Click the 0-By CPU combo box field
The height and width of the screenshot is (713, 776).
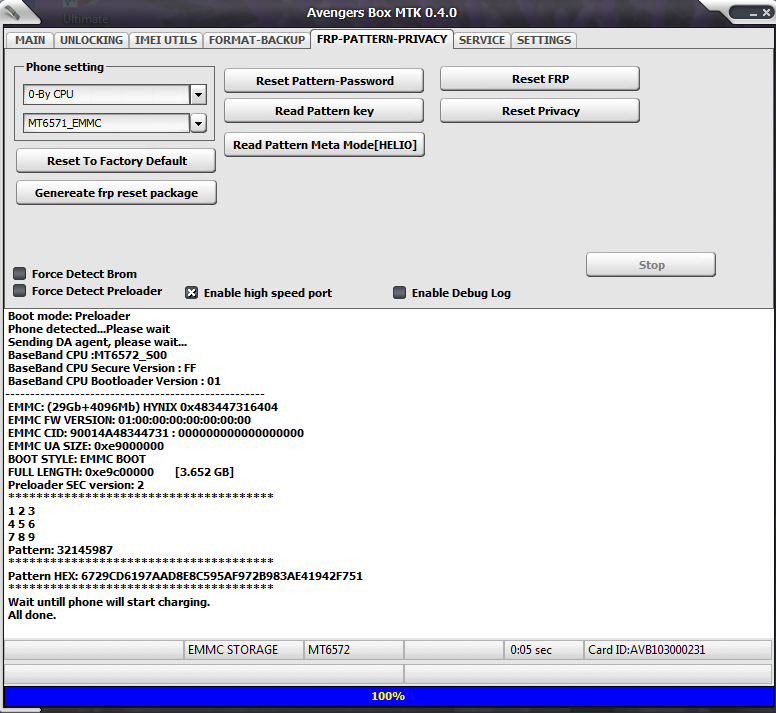pos(106,94)
